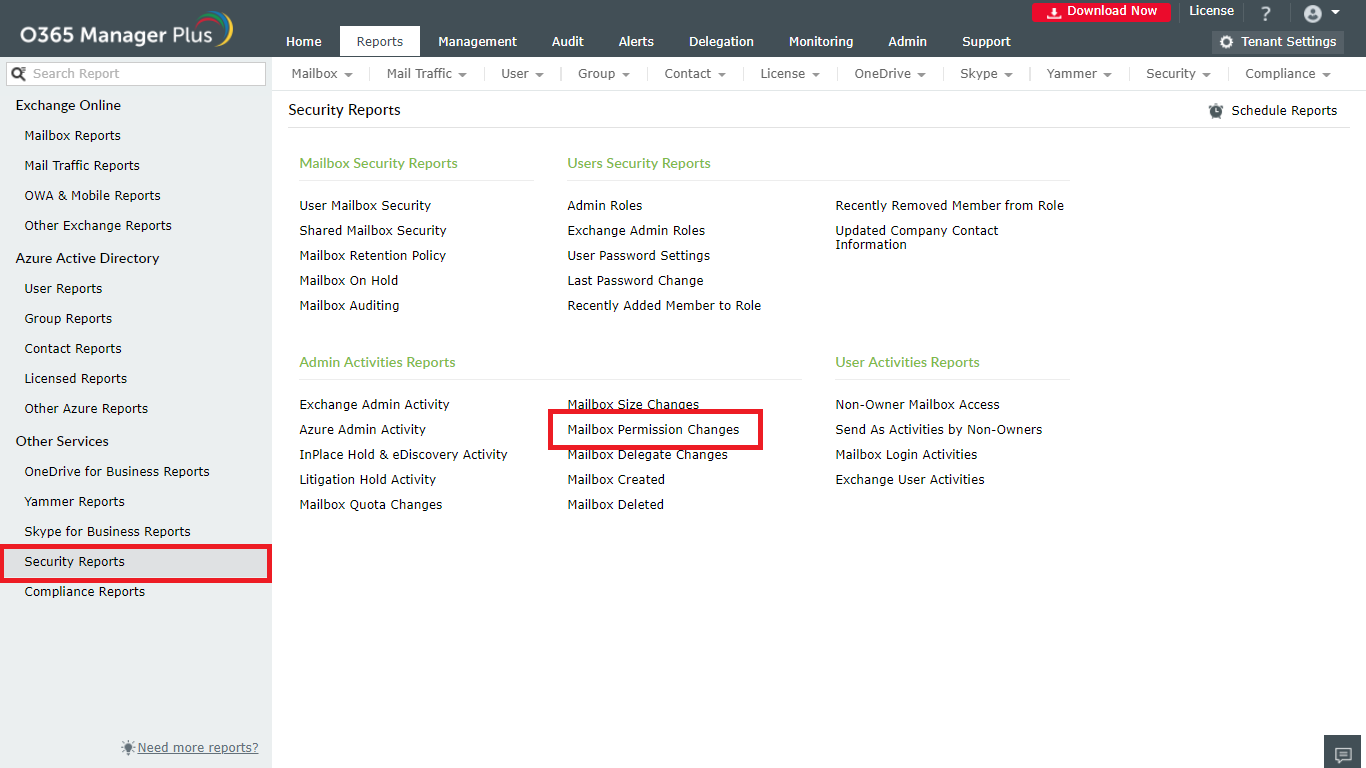Open the Skype dropdown menu

[987, 74]
